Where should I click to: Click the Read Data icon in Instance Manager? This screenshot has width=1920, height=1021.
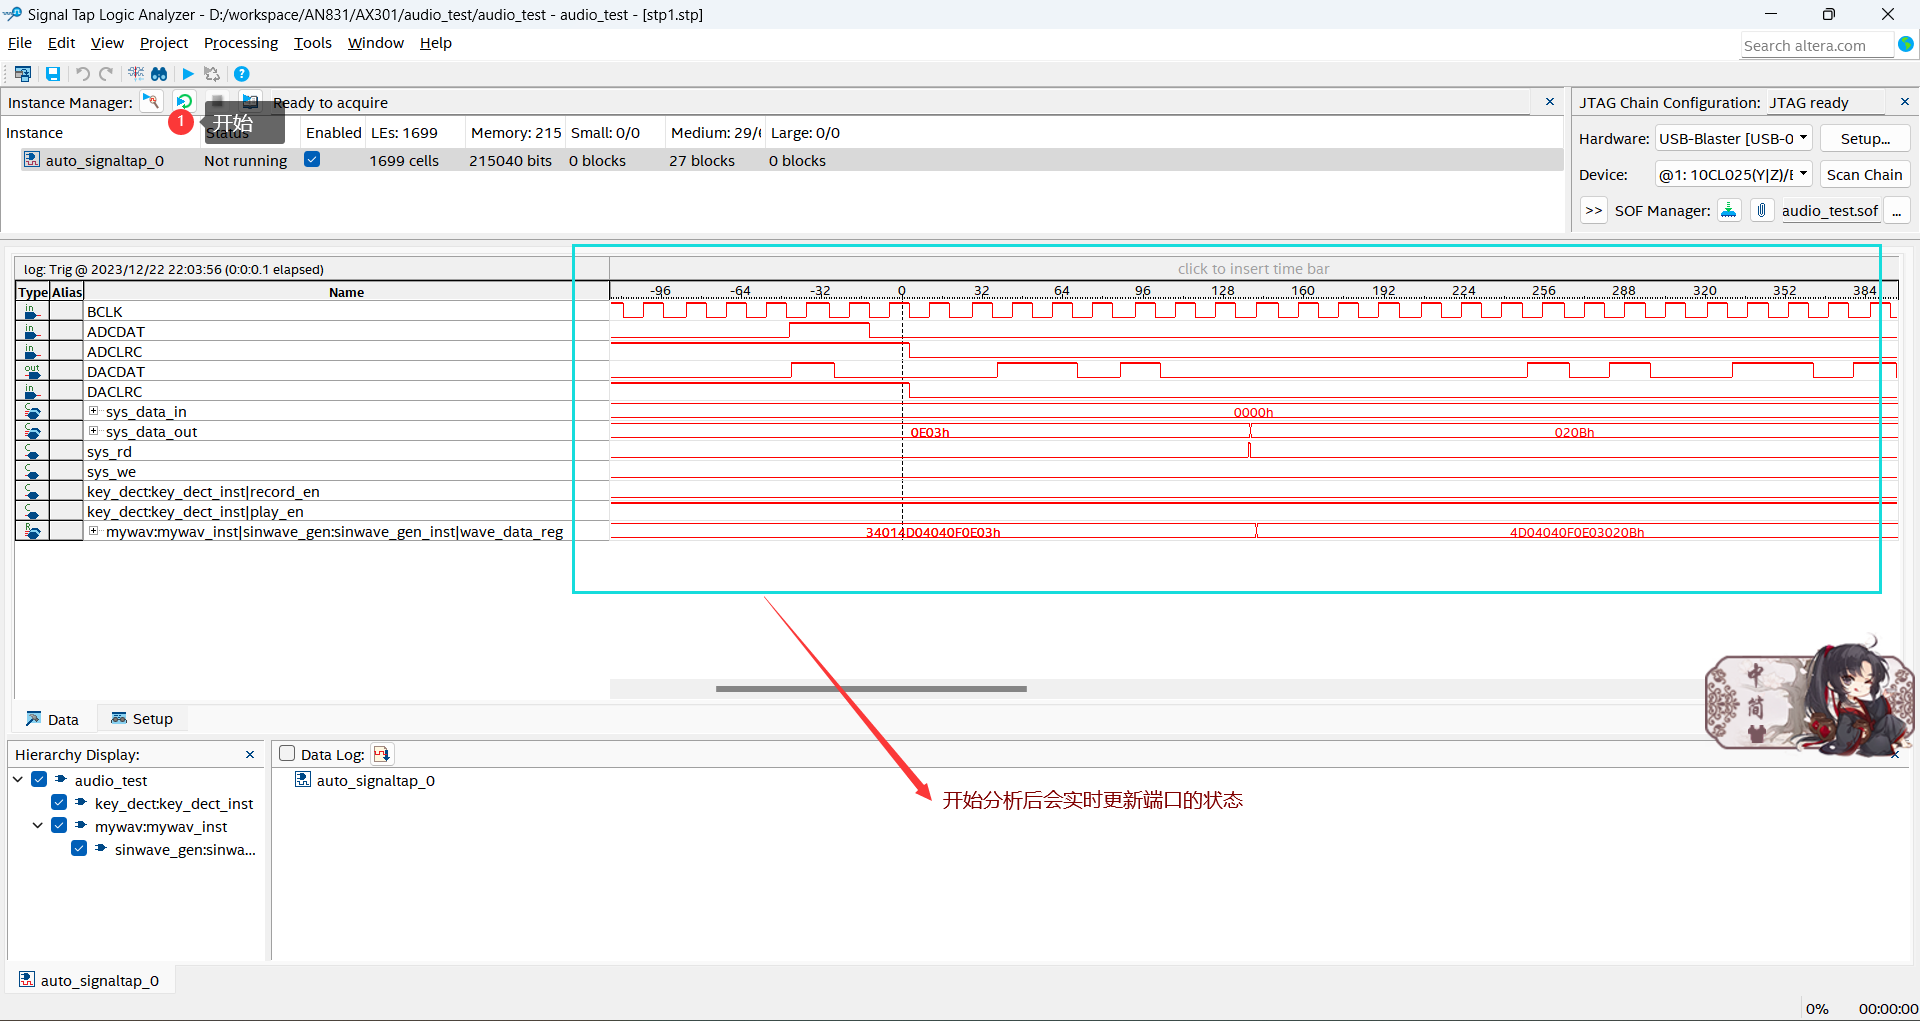tap(251, 102)
